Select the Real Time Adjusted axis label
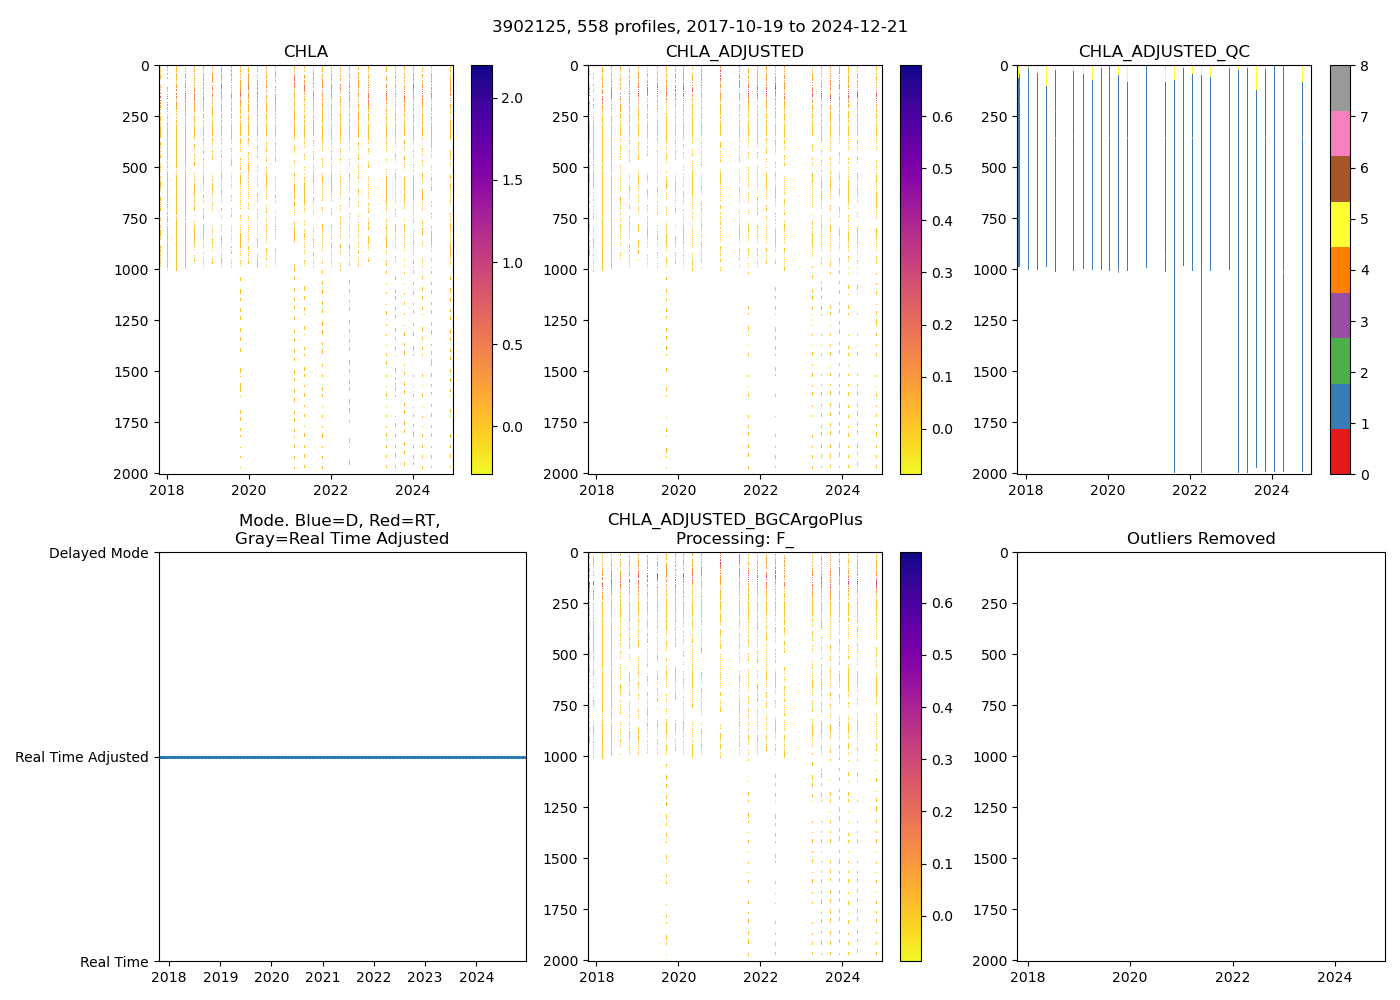The width and height of the screenshot is (1400, 1000). point(82,757)
